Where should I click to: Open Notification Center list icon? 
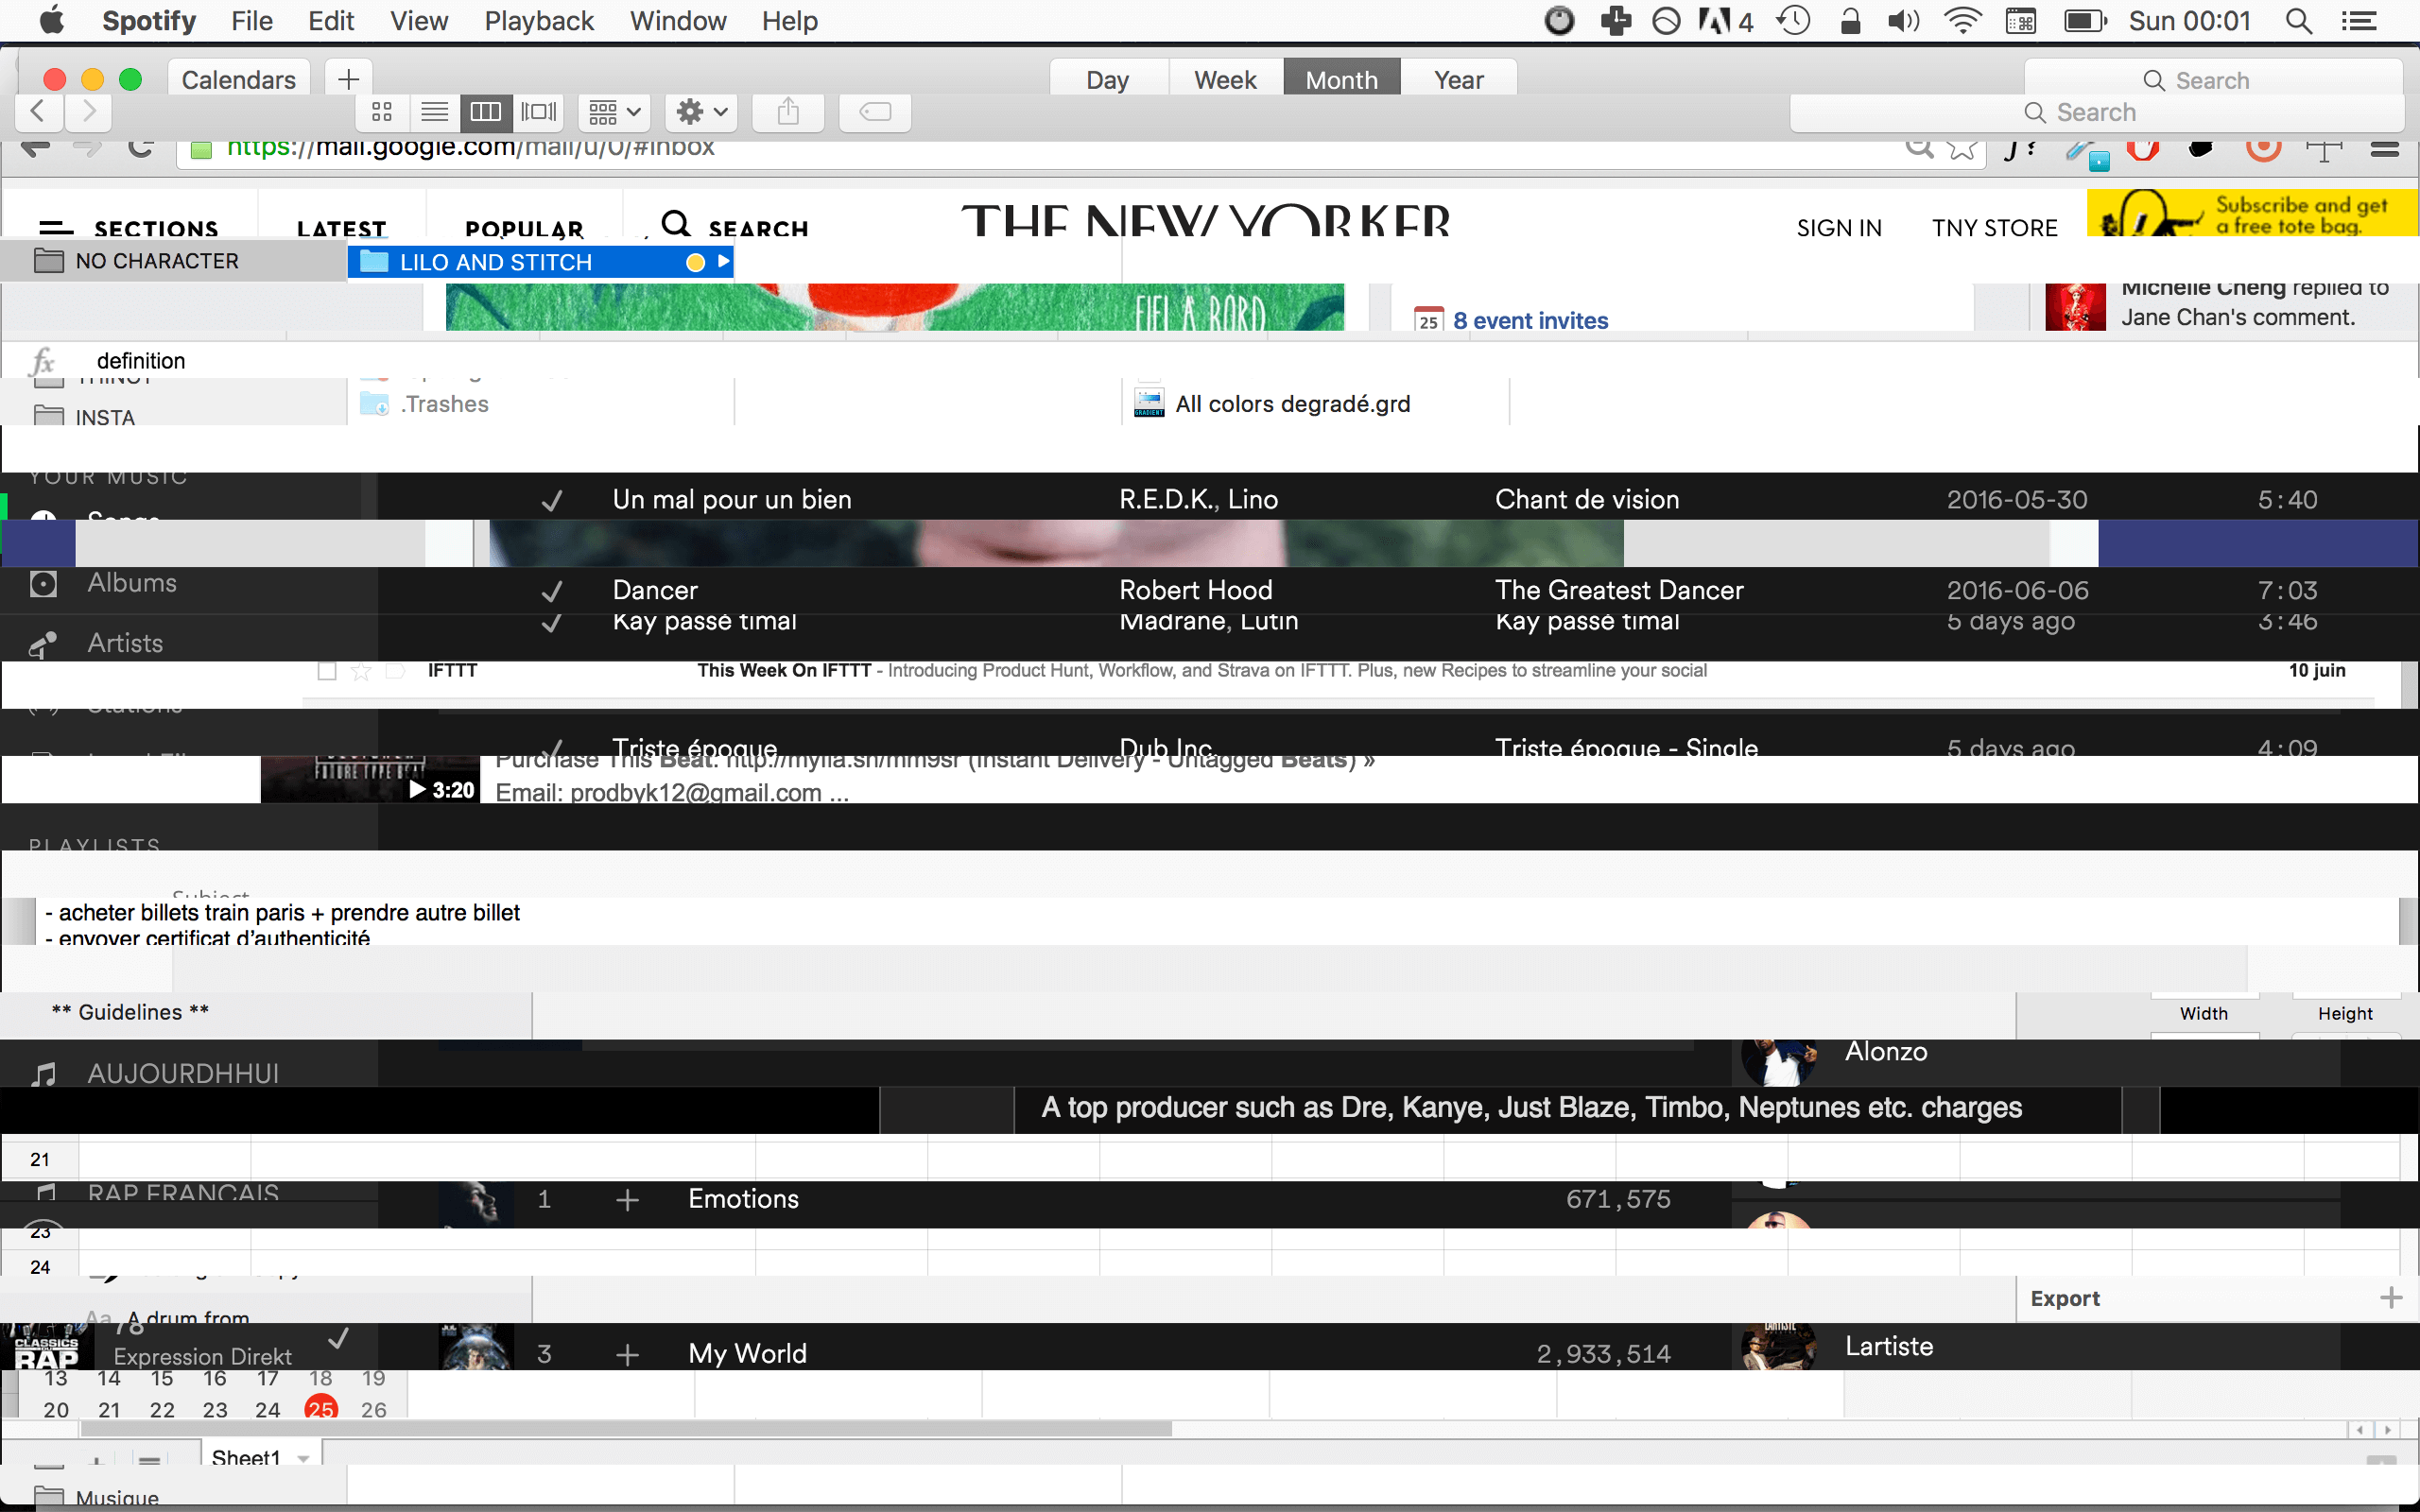(x=2360, y=21)
